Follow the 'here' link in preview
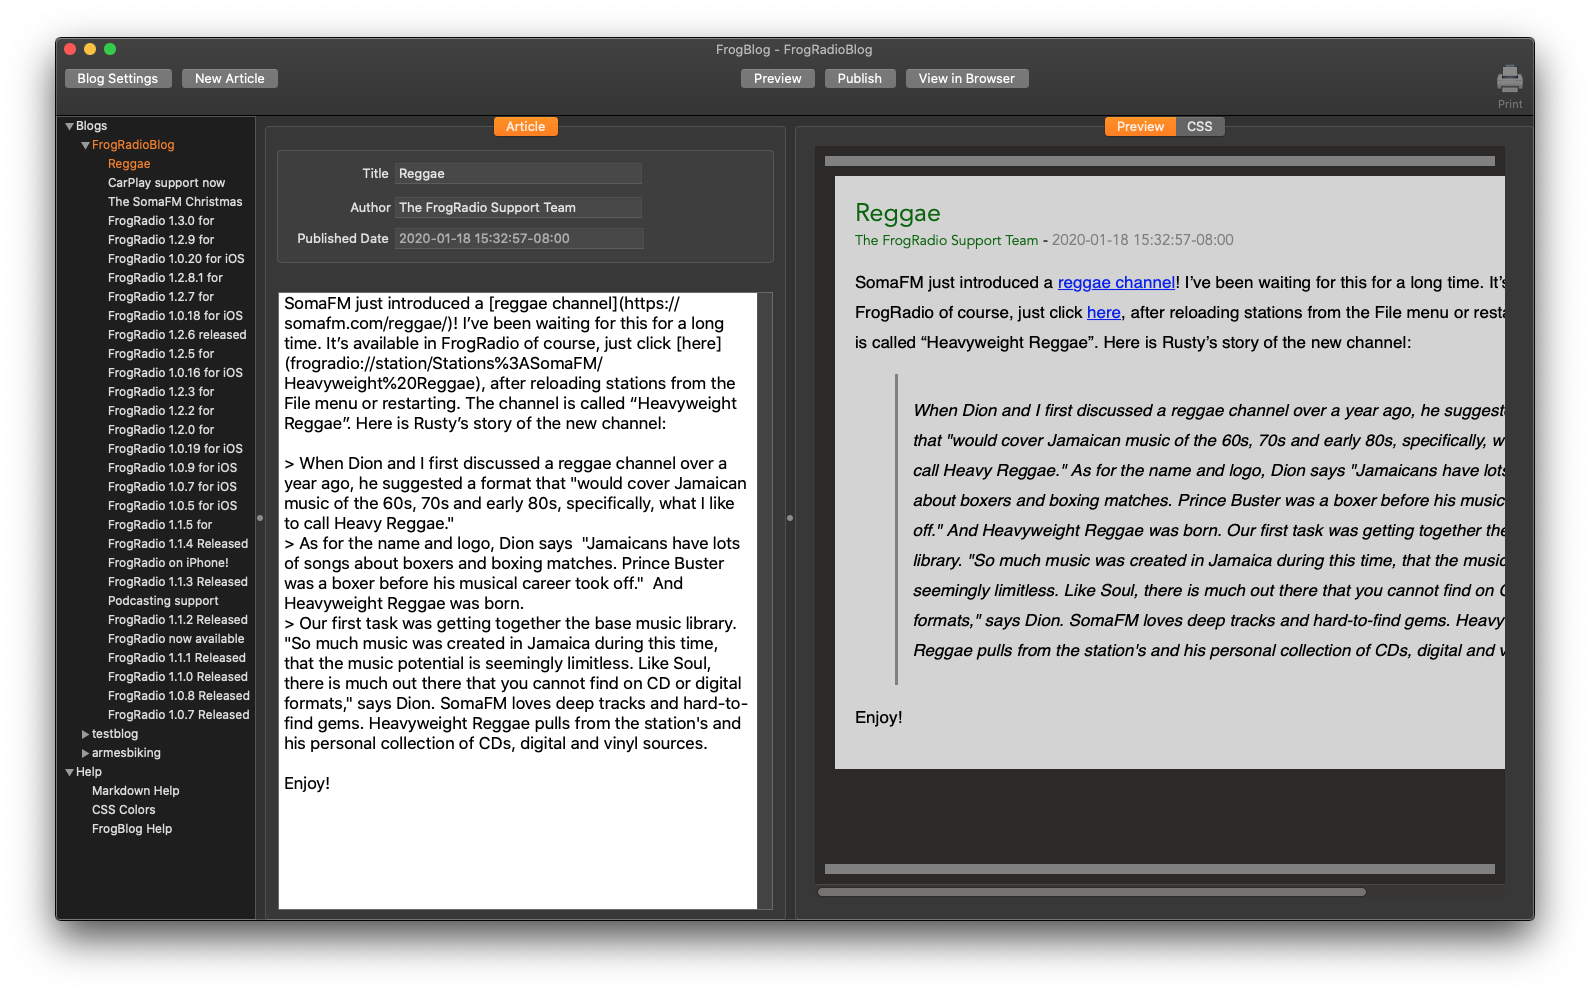Viewport: 1590px width, 994px height. coord(1104,313)
